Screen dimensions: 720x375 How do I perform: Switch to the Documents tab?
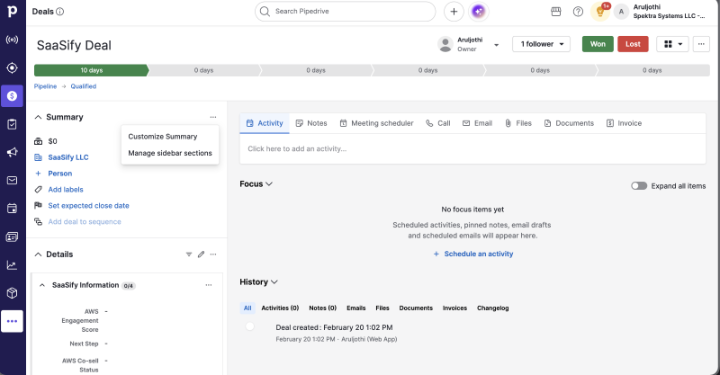pos(569,123)
